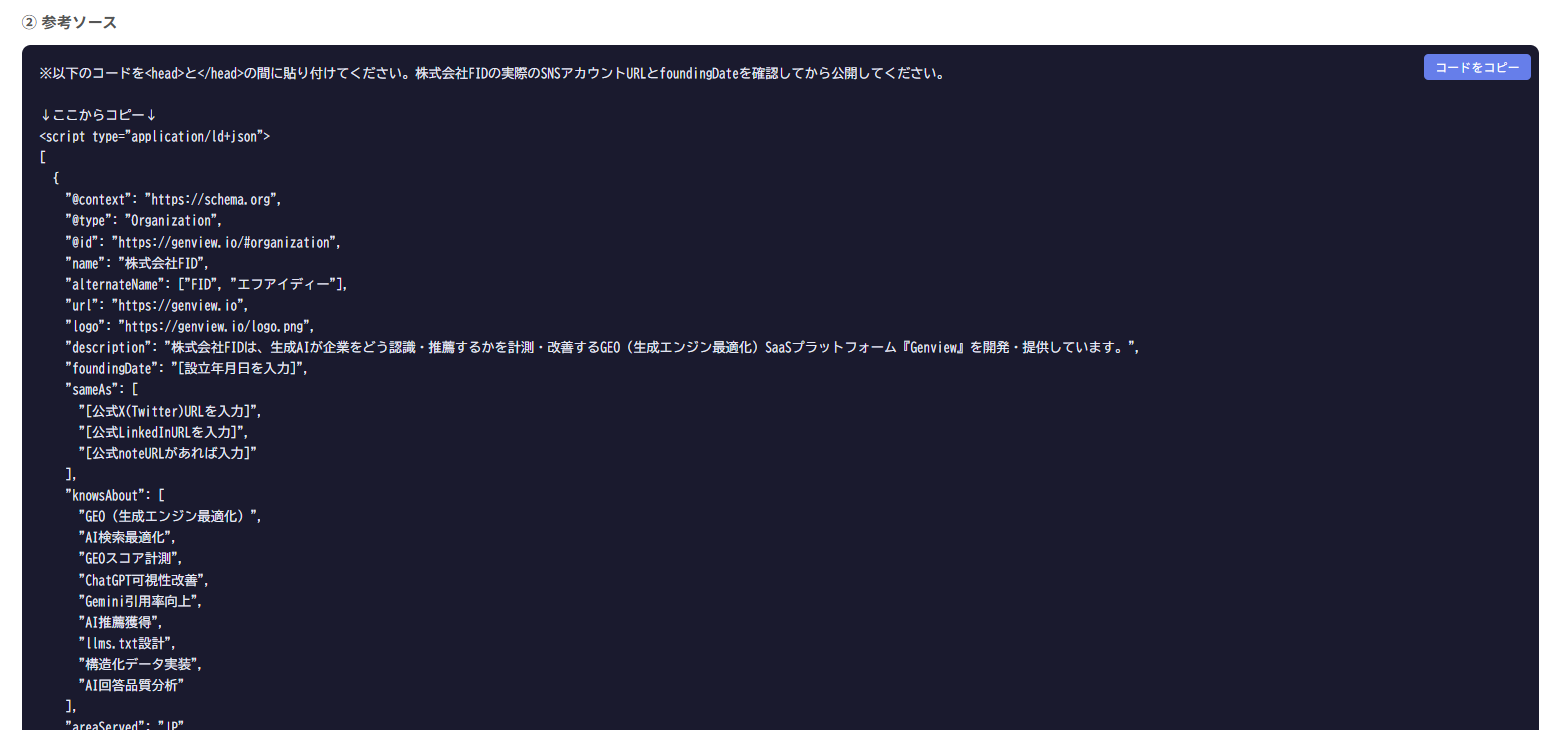Click the "sameAs": [ line
The image size is (1560, 730).
click(102, 389)
